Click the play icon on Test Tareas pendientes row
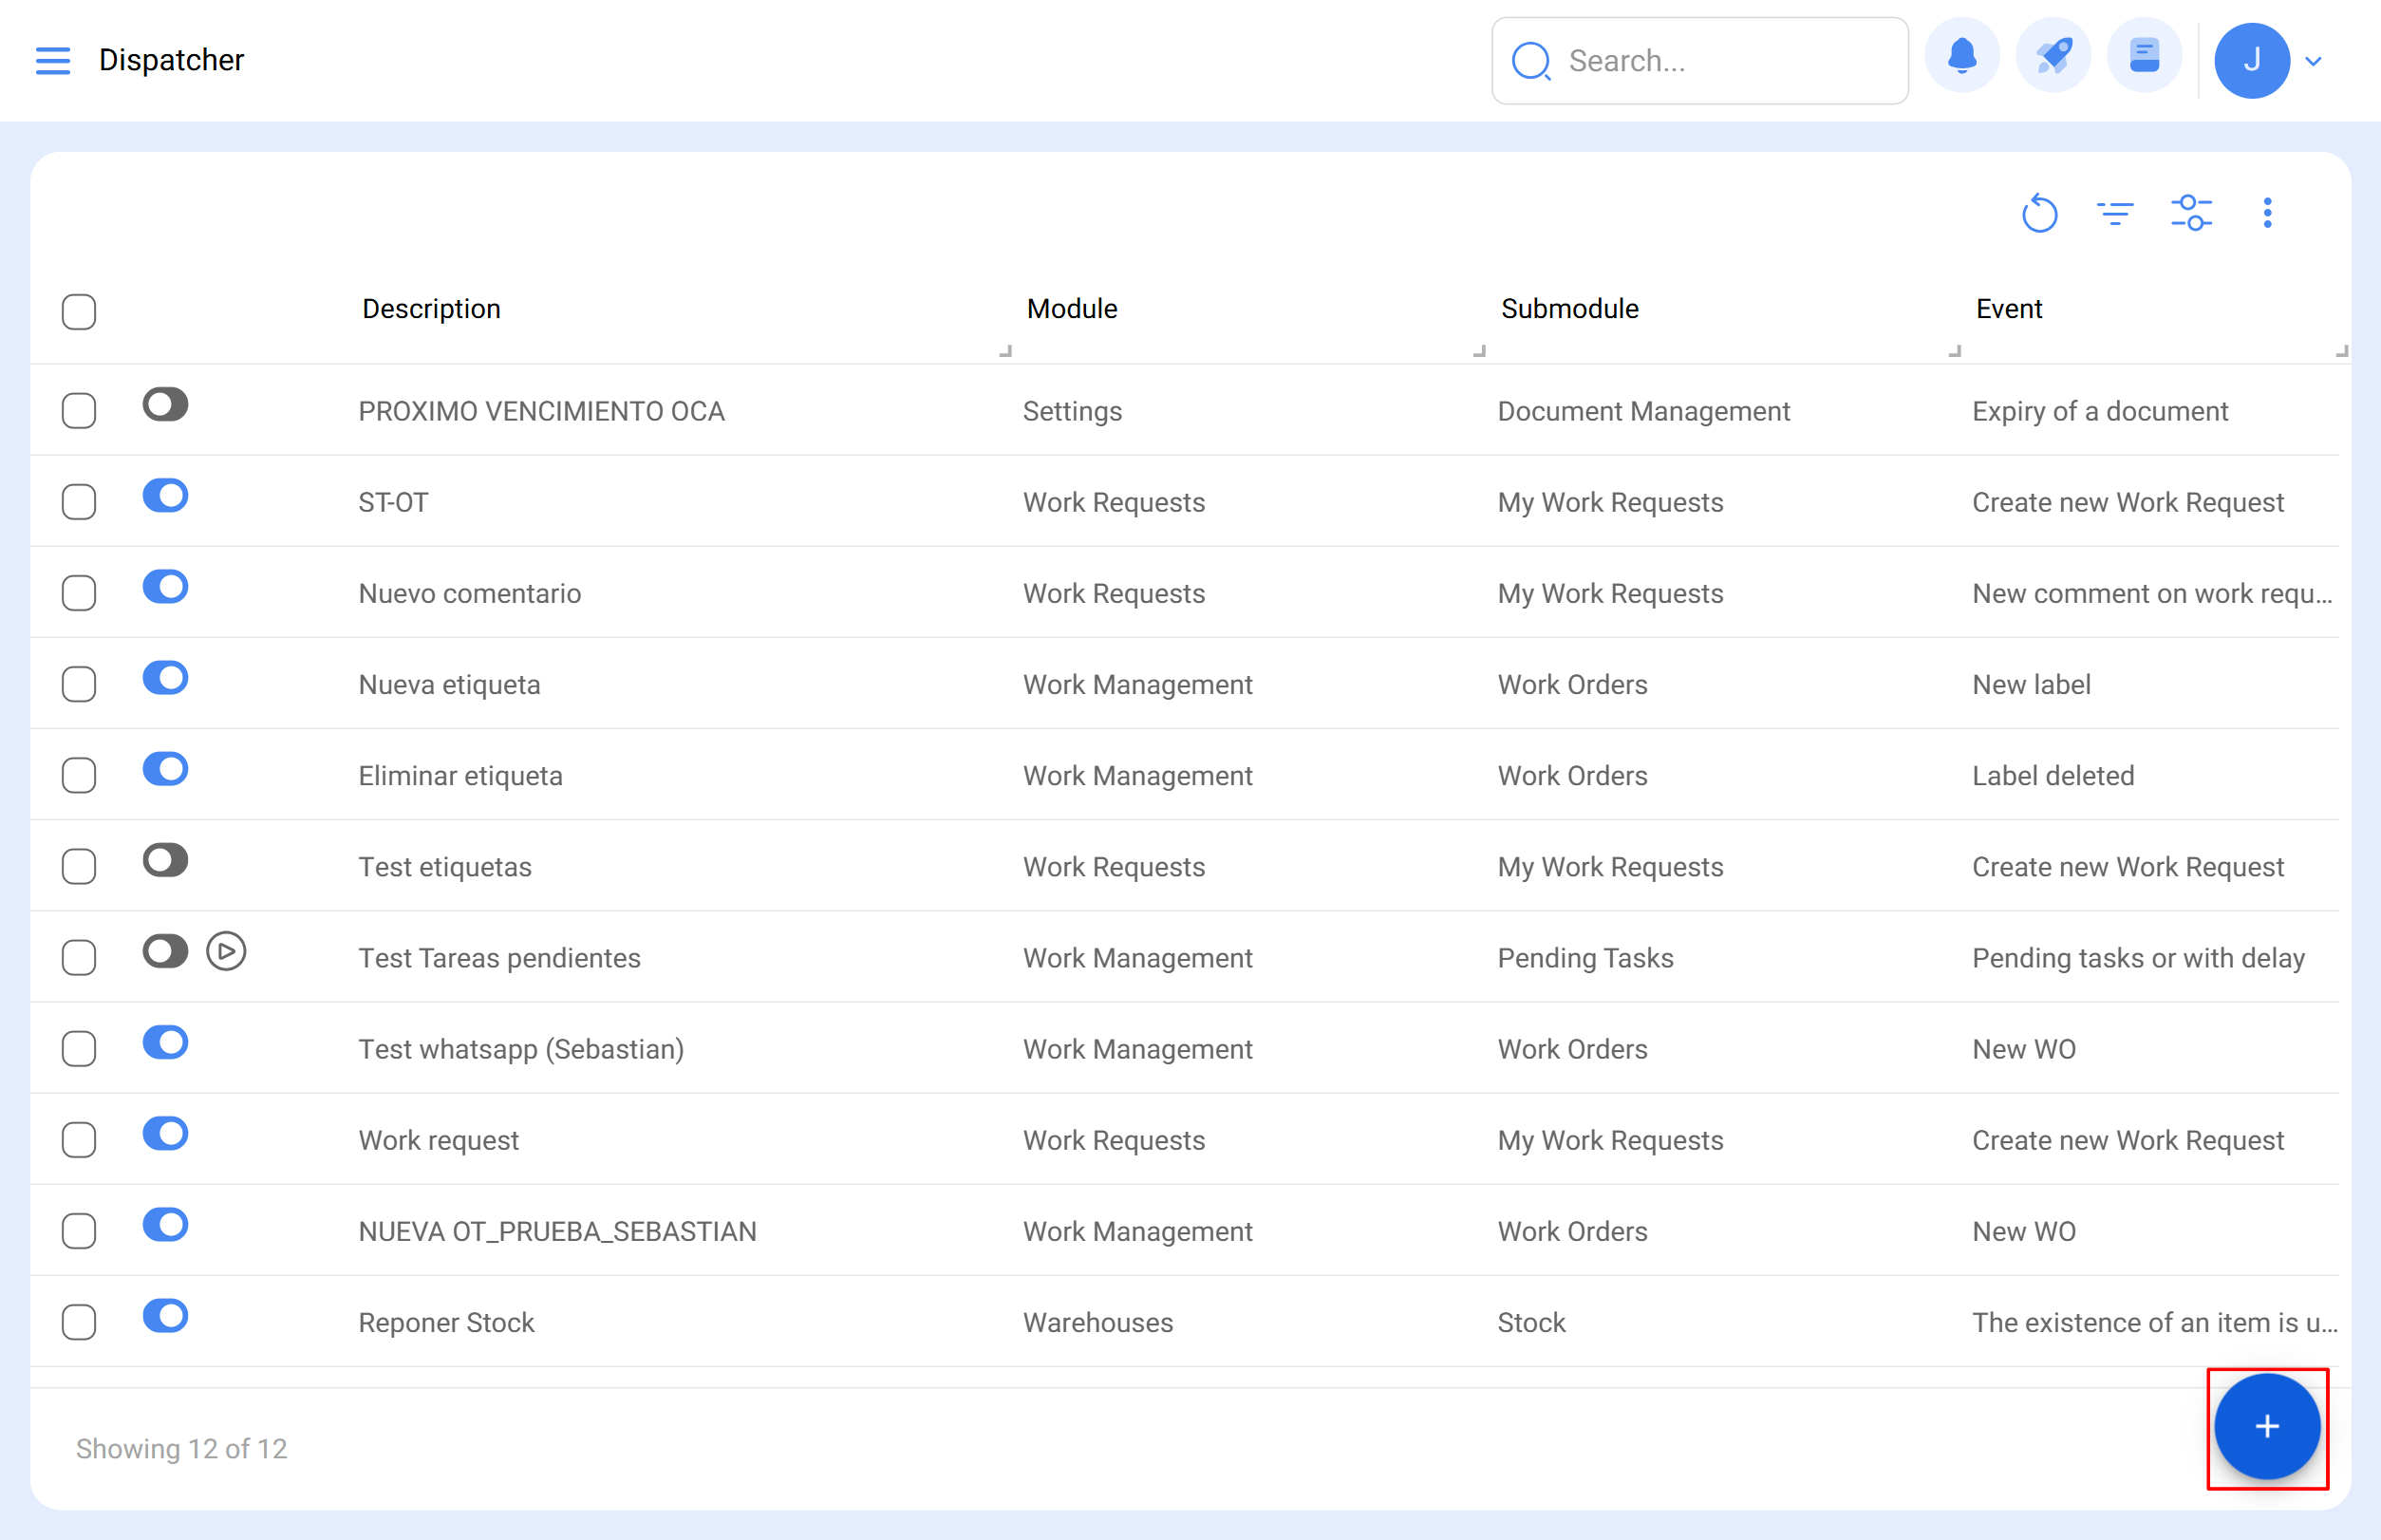The image size is (2381, 1540). click(226, 952)
